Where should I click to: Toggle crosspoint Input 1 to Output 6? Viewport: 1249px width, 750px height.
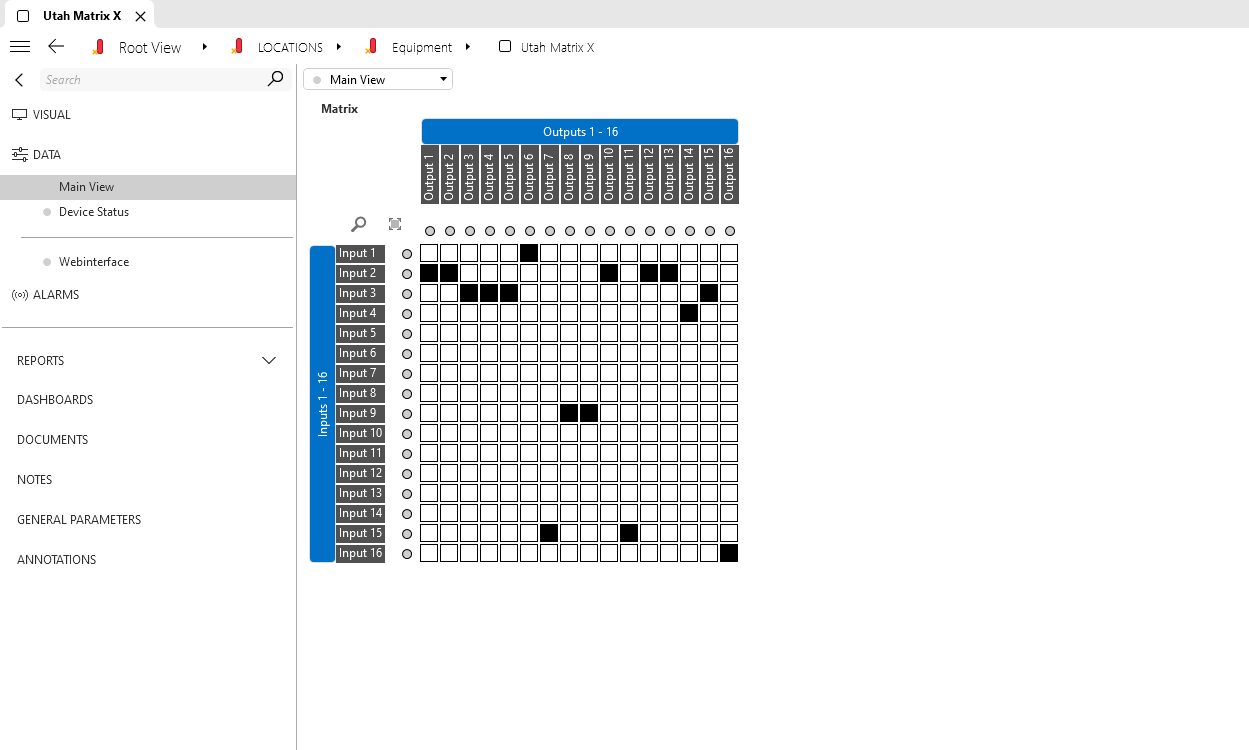[x=529, y=253]
